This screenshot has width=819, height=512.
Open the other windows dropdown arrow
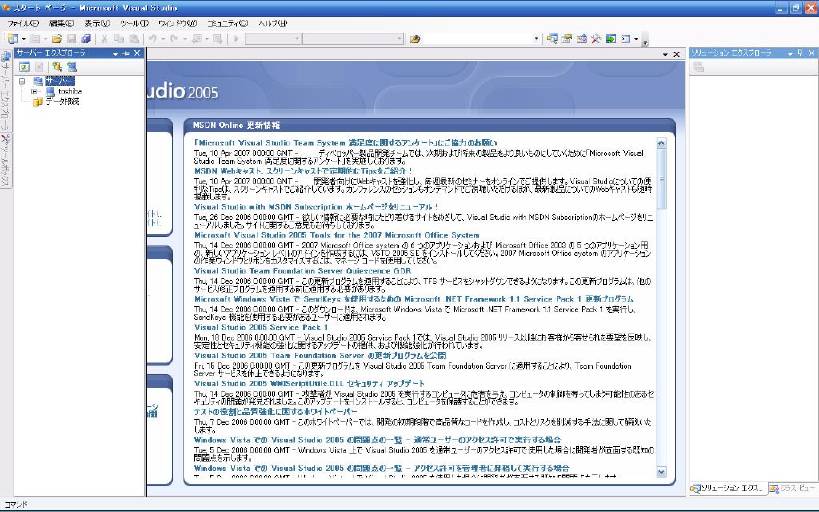point(636,39)
